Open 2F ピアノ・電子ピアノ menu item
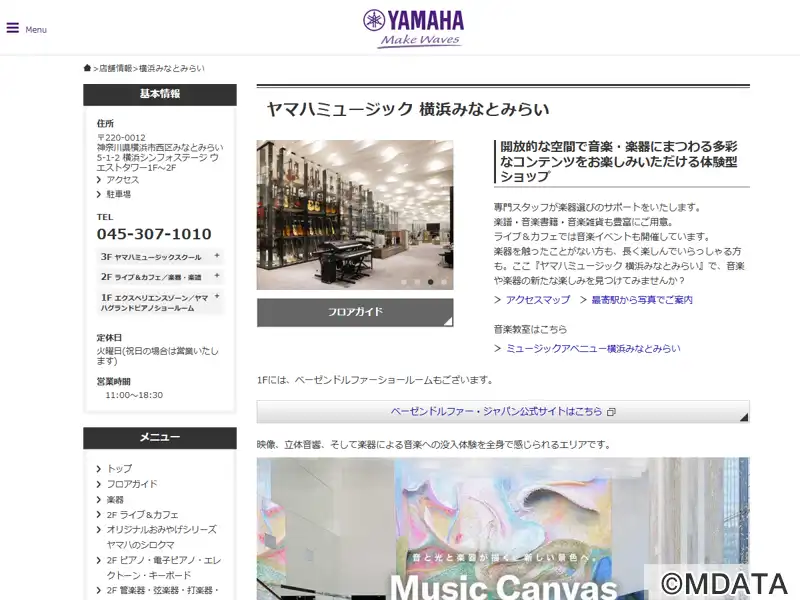 pyautogui.click(x=163, y=567)
